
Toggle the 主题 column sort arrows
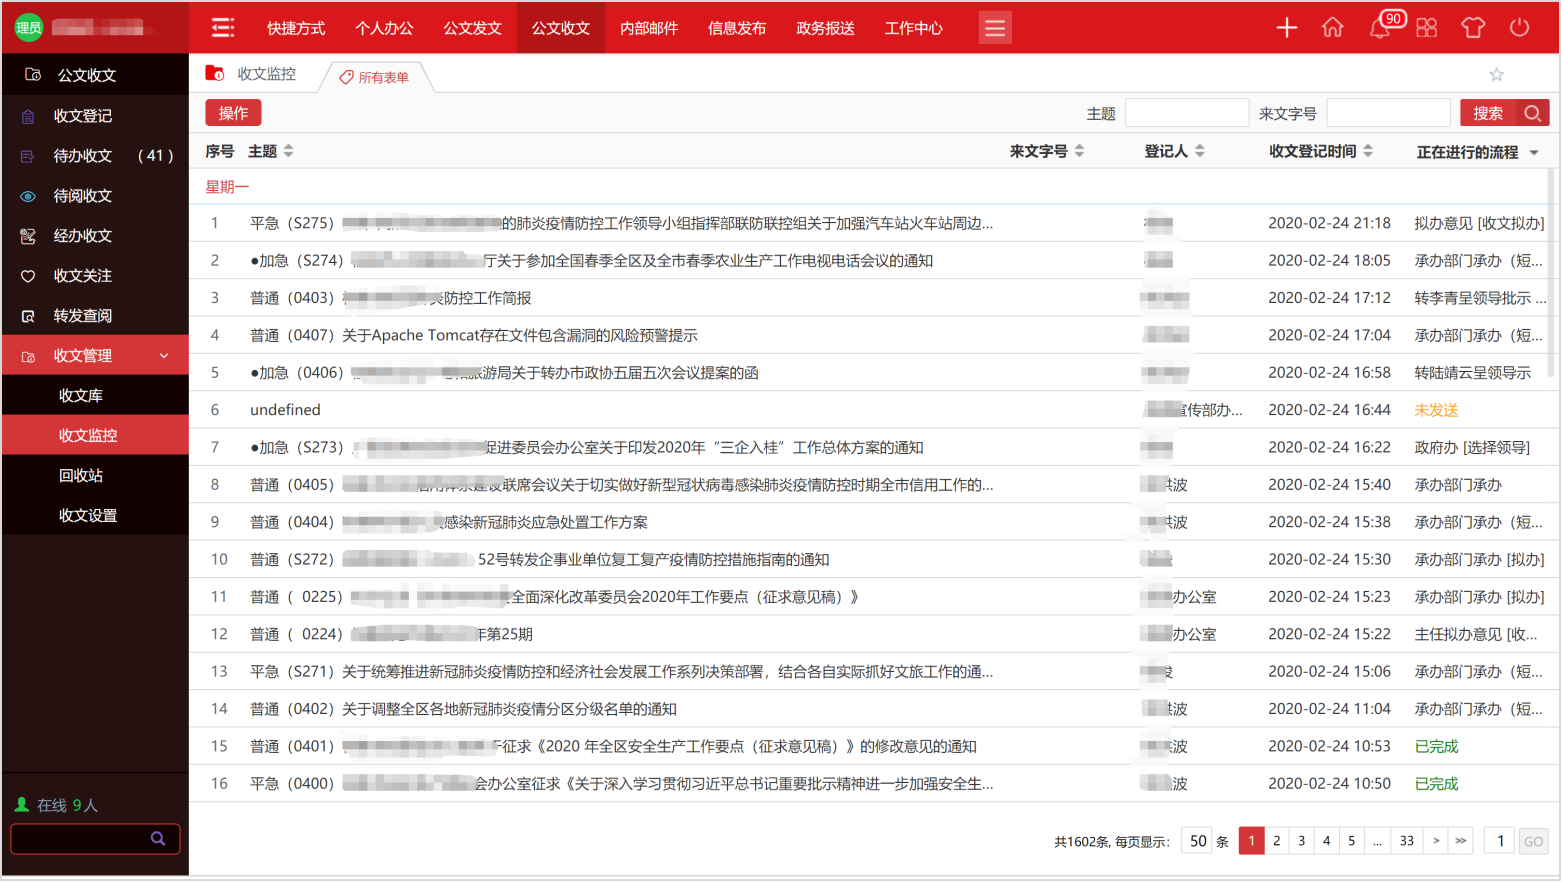[287, 152]
